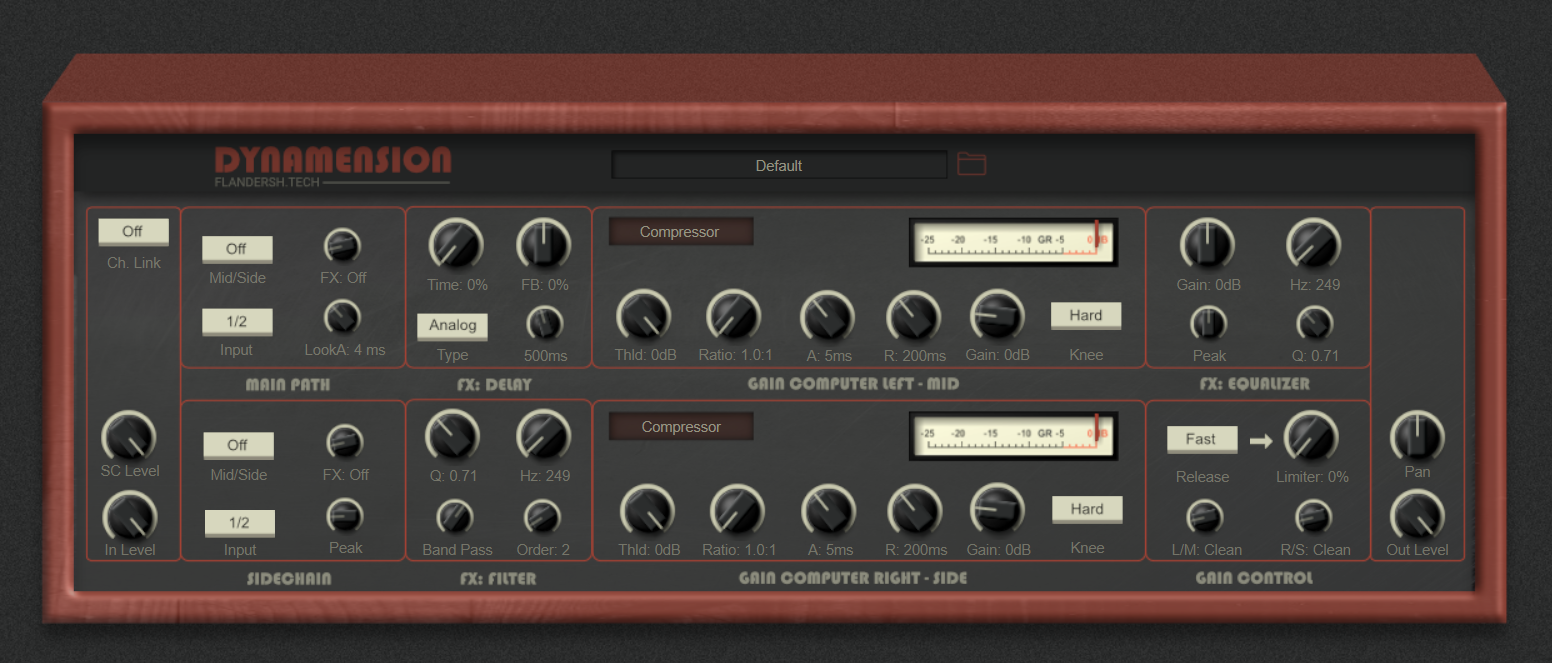The height and width of the screenshot is (663, 1552).
Task: Click the Right-Side gain reduction meter
Action: (1013, 436)
